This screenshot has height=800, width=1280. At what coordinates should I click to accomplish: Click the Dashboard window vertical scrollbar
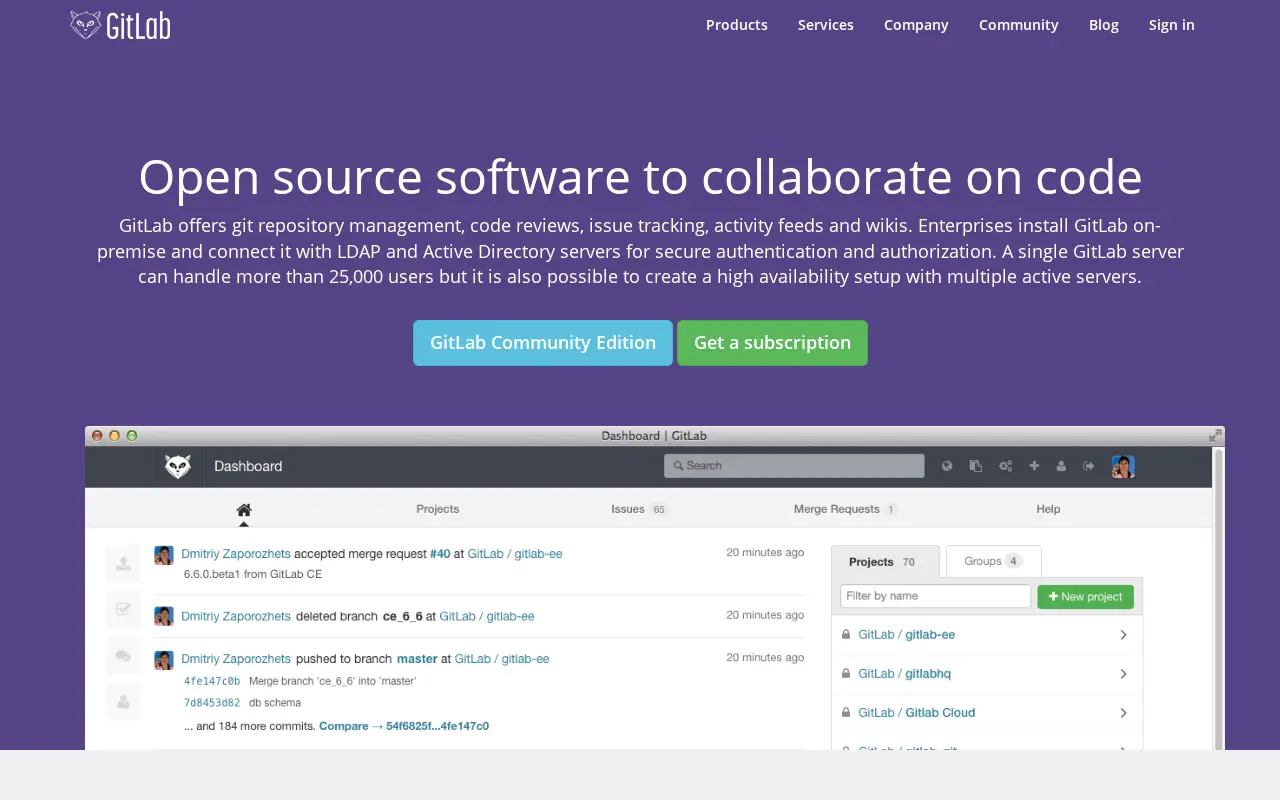[x=1218, y=598]
